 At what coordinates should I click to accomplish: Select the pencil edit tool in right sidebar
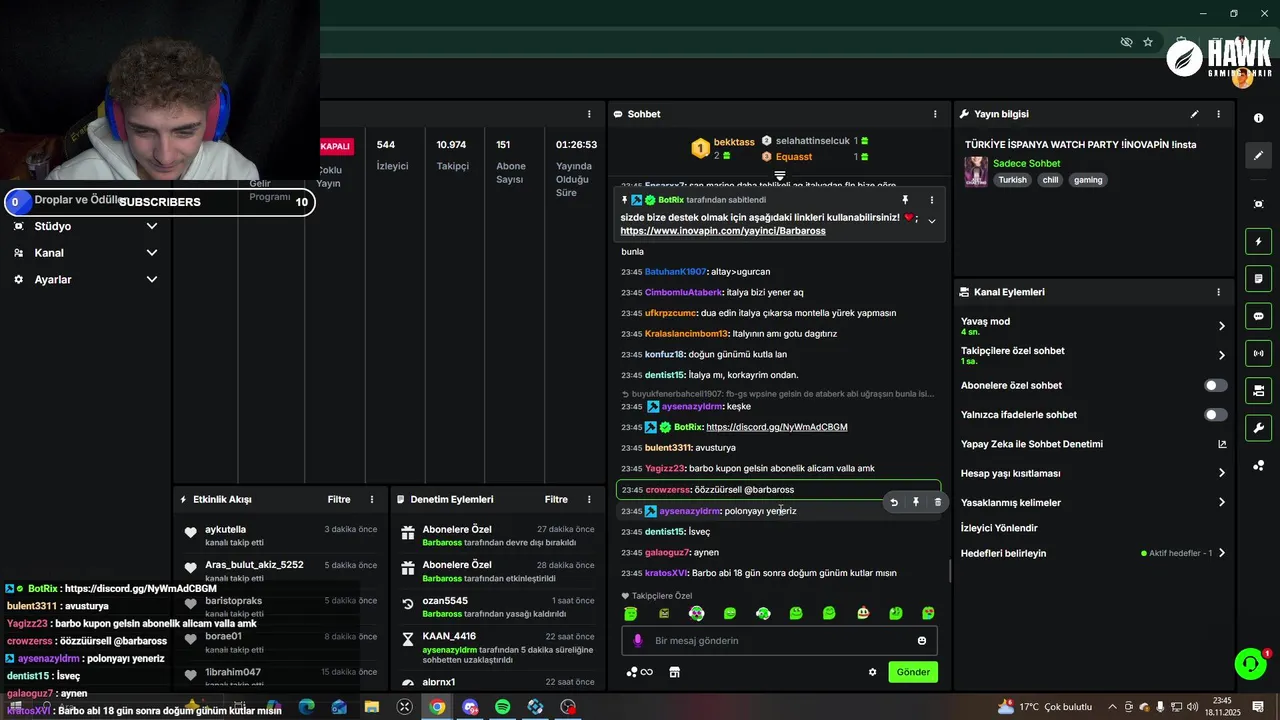(x=1258, y=156)
